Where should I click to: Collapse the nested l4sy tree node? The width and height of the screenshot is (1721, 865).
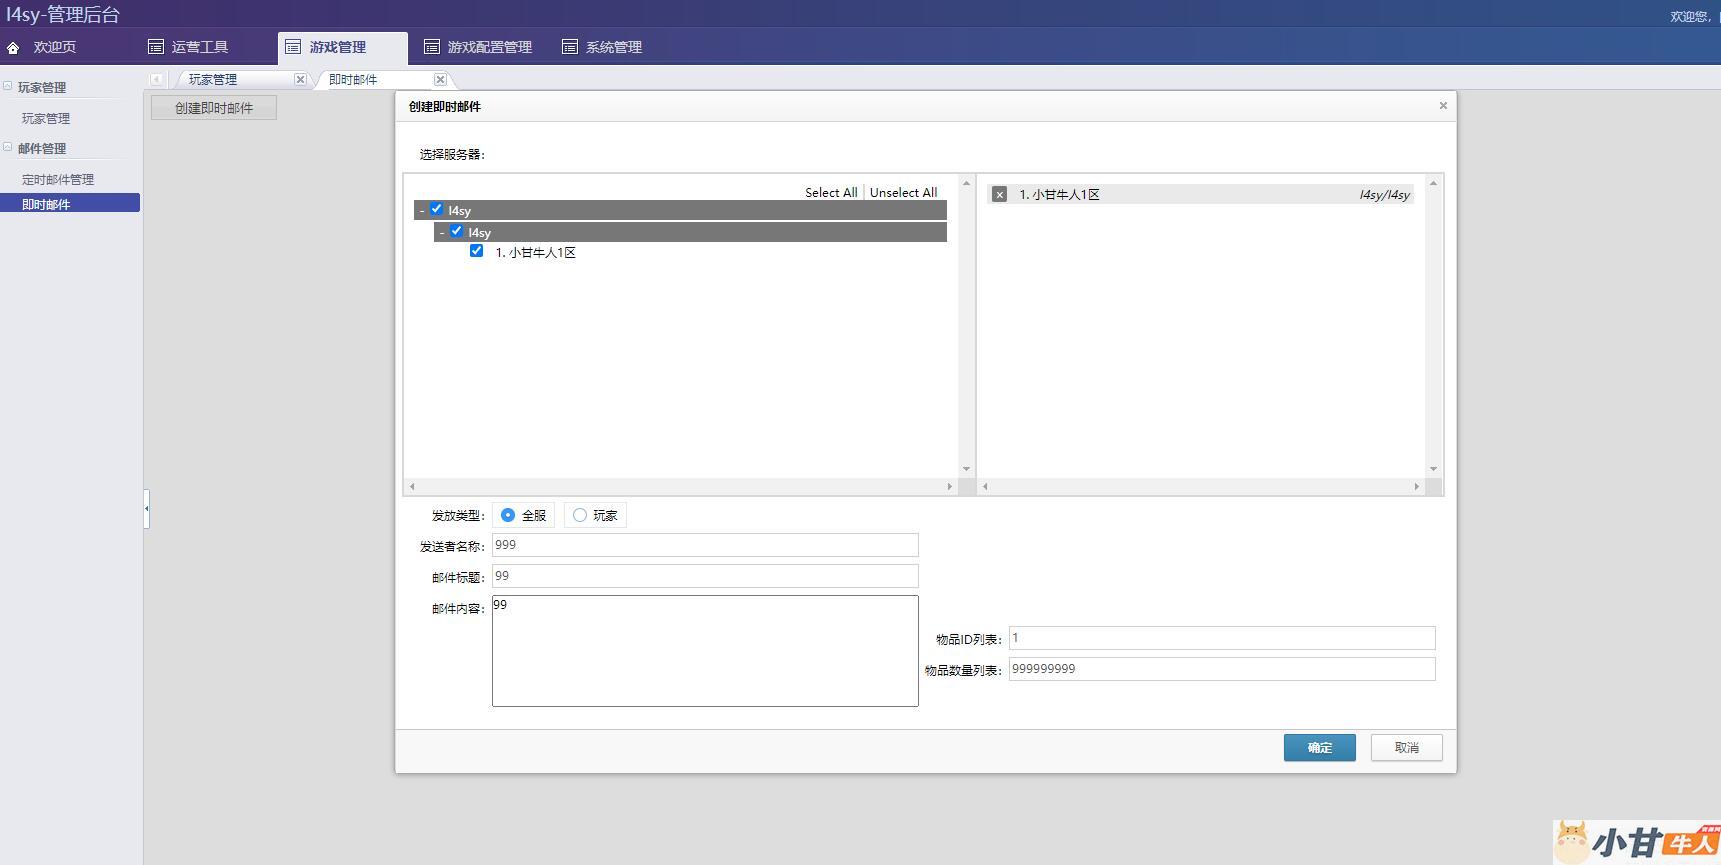(442, 233)
